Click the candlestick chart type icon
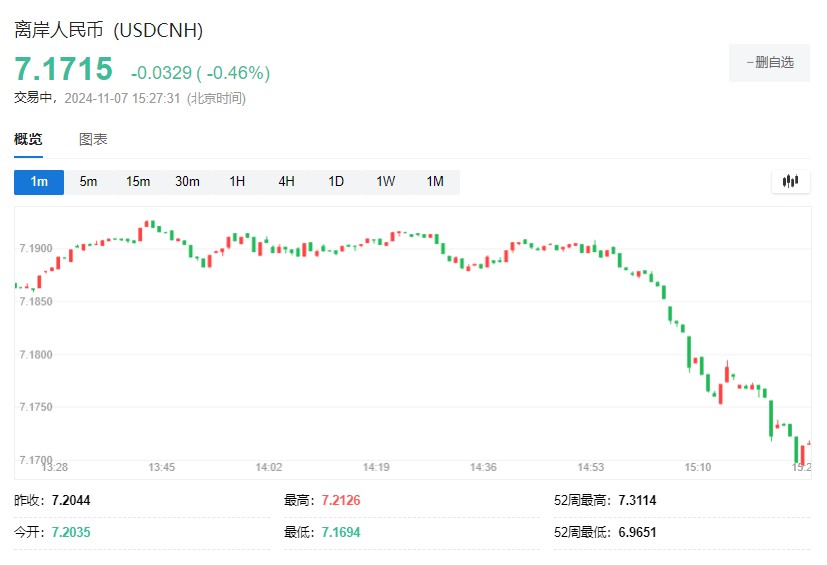Image resolution: width=827 pixels, height=565 pixels. point(790,181)
